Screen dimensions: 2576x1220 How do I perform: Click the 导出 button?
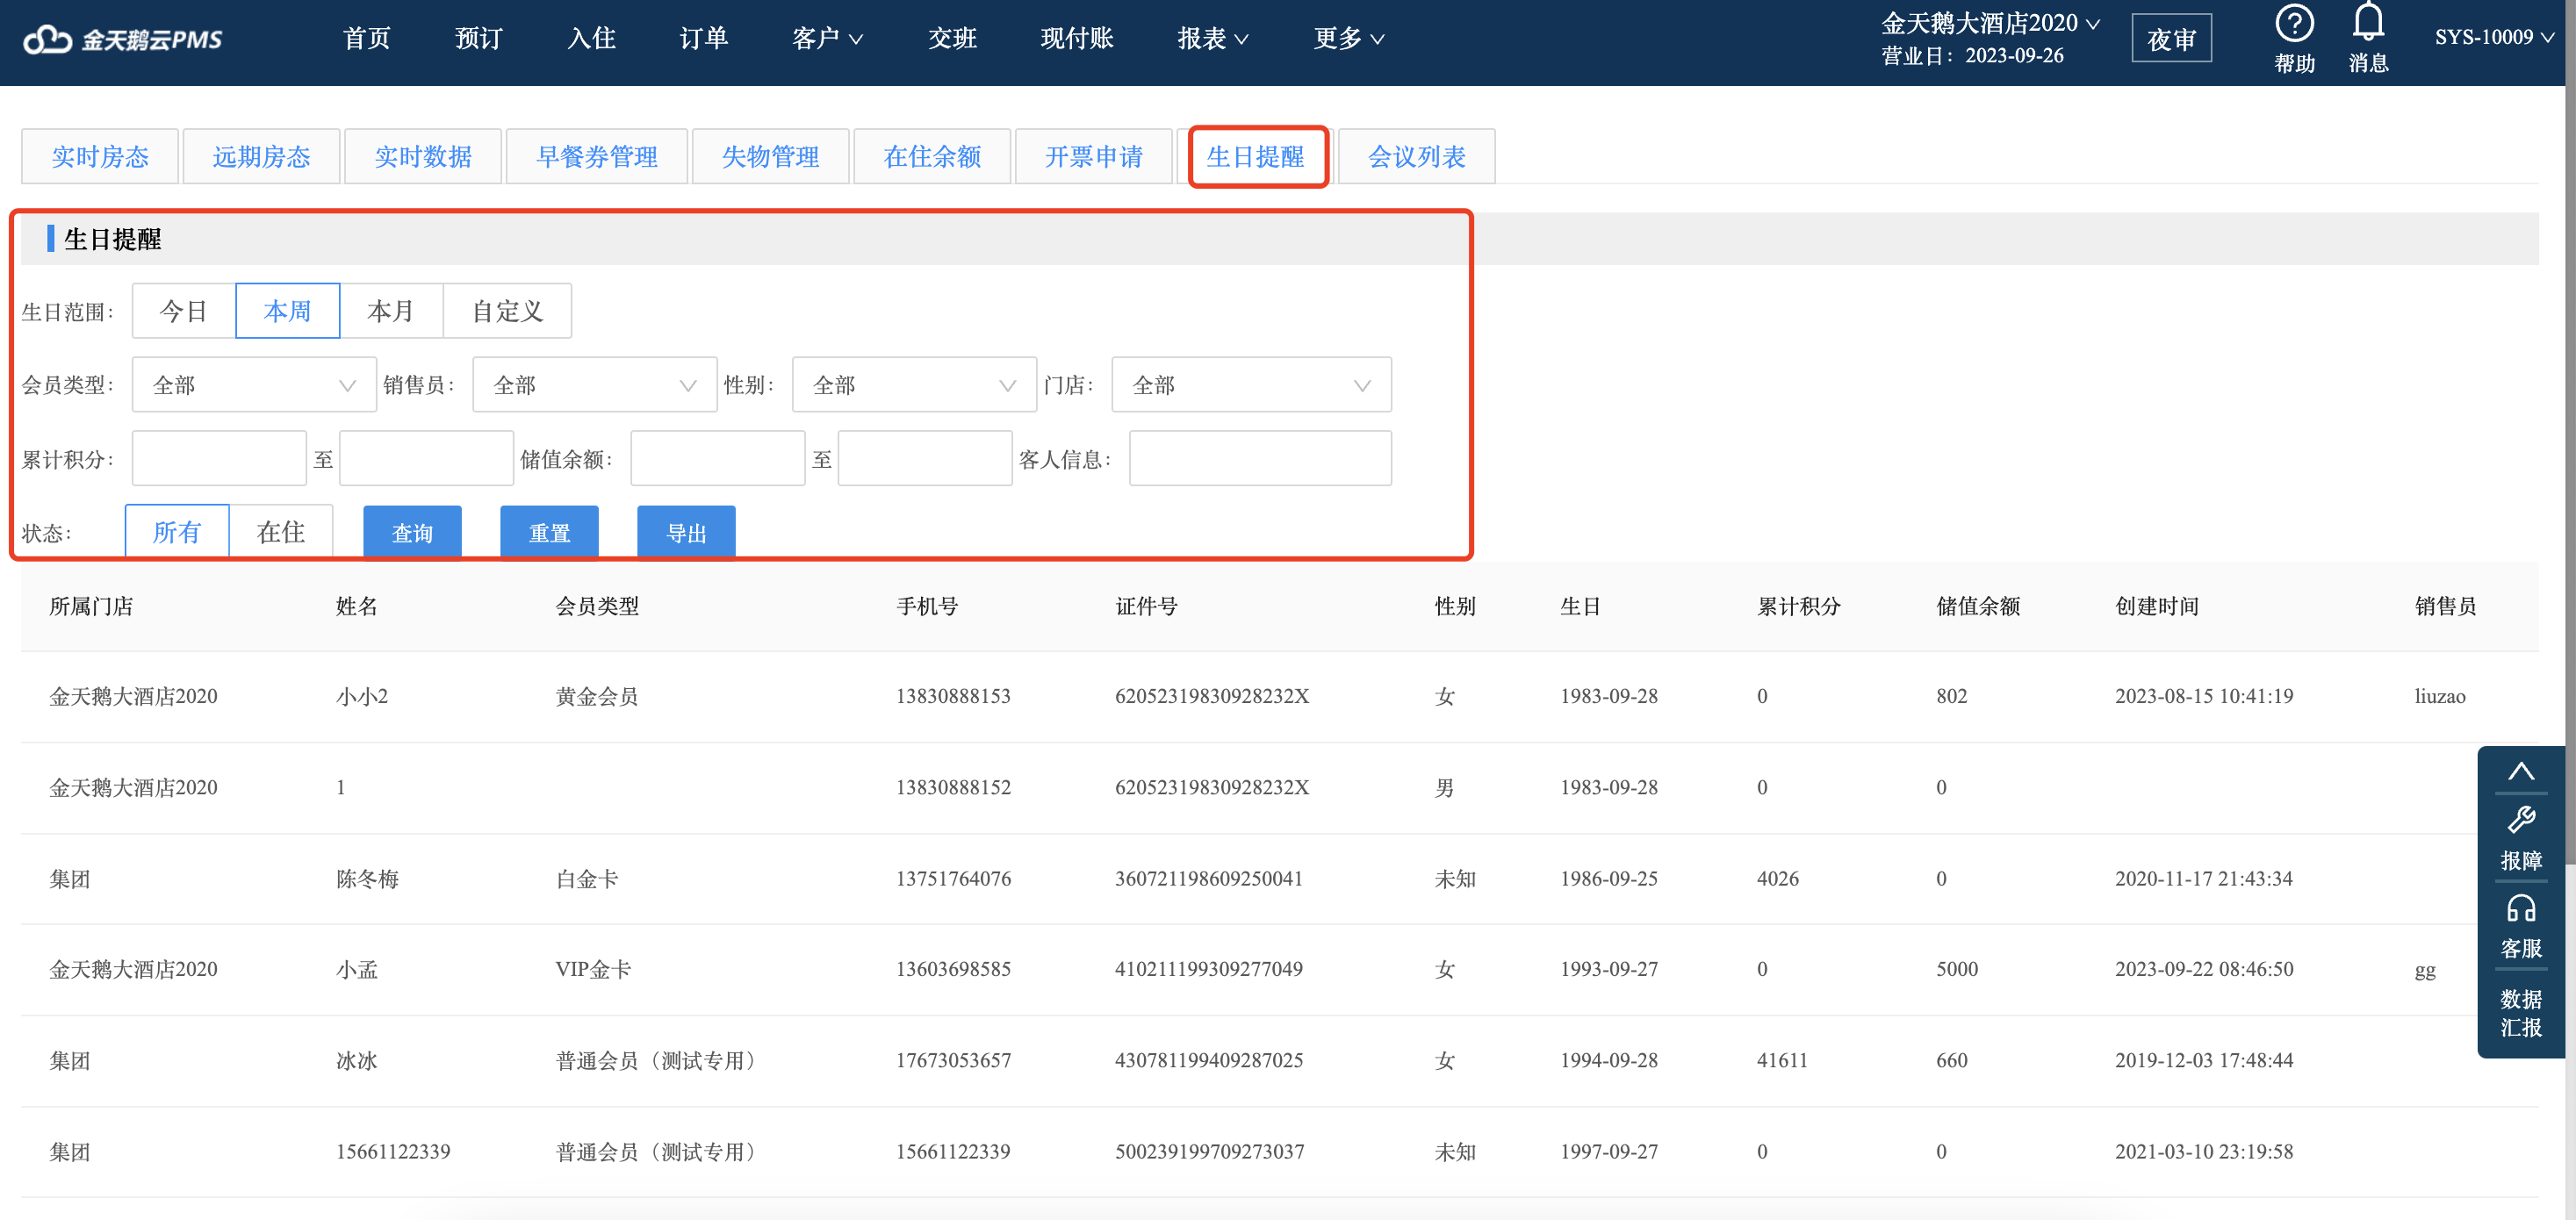pyautogui.click(x=686, y=532)
